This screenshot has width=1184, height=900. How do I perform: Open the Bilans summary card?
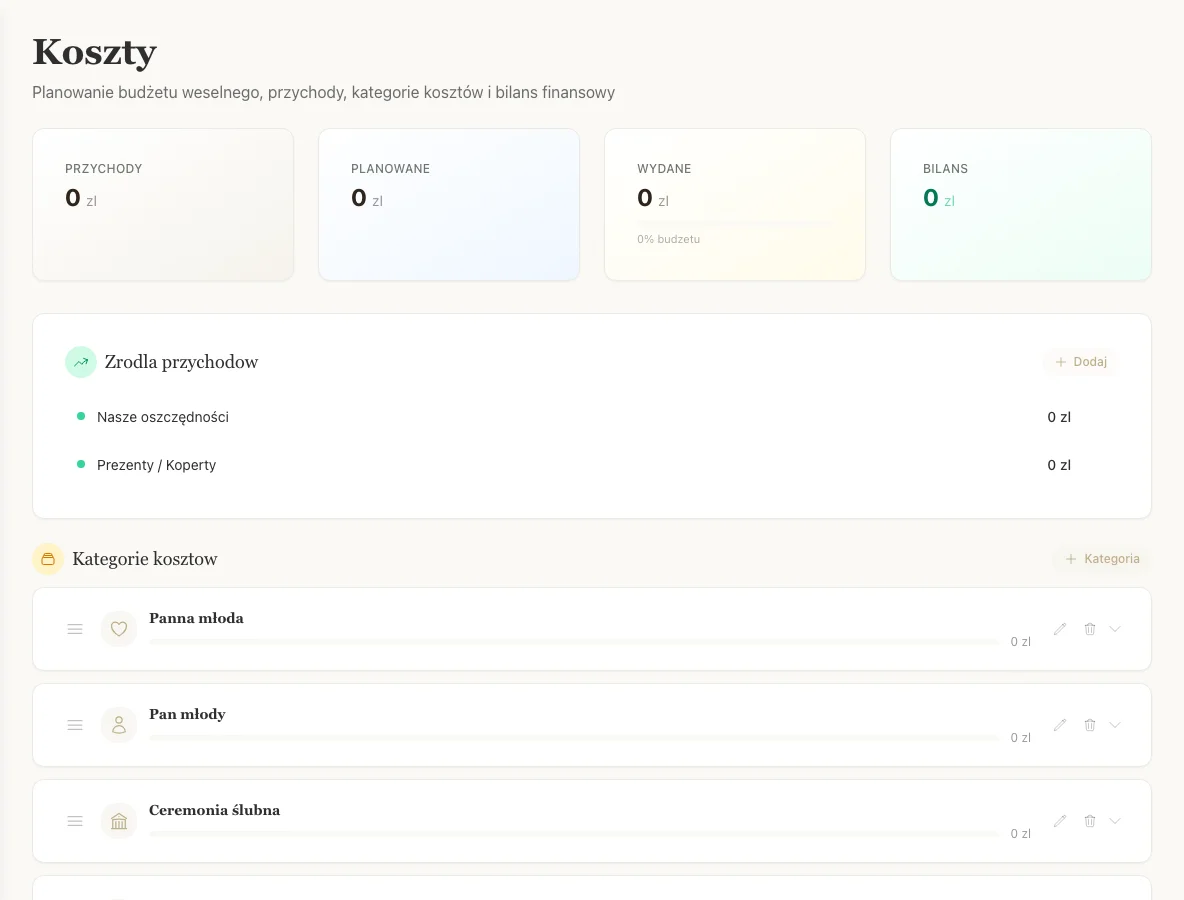[x=1020, y=205]
